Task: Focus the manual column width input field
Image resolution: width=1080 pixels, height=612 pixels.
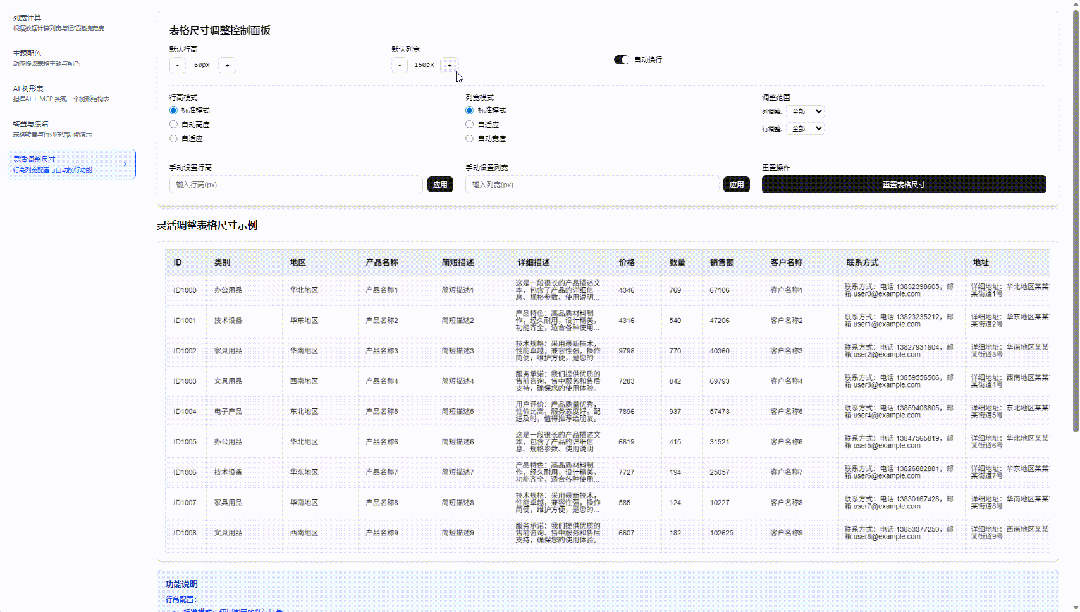Action: click(x=592, y=184)
